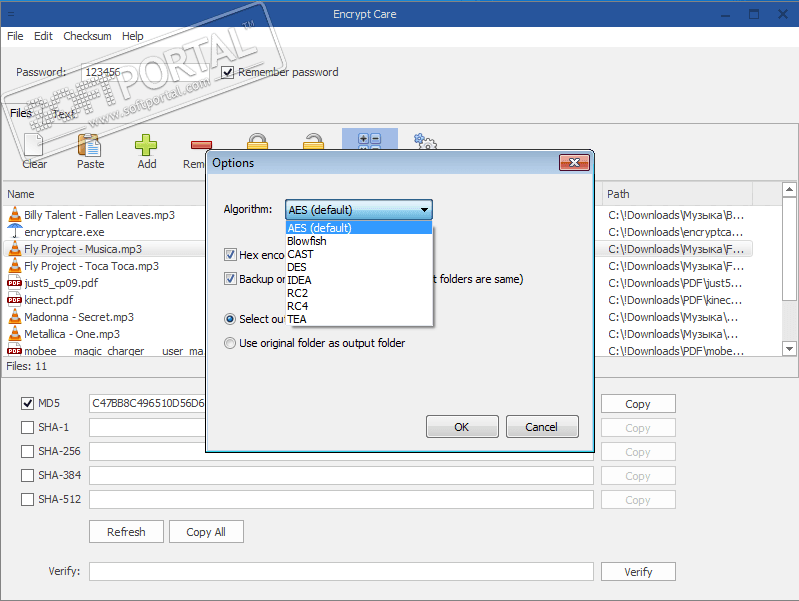Click the open padlock decrypt icon
799x601 pixels.
[x=313, y=141]
